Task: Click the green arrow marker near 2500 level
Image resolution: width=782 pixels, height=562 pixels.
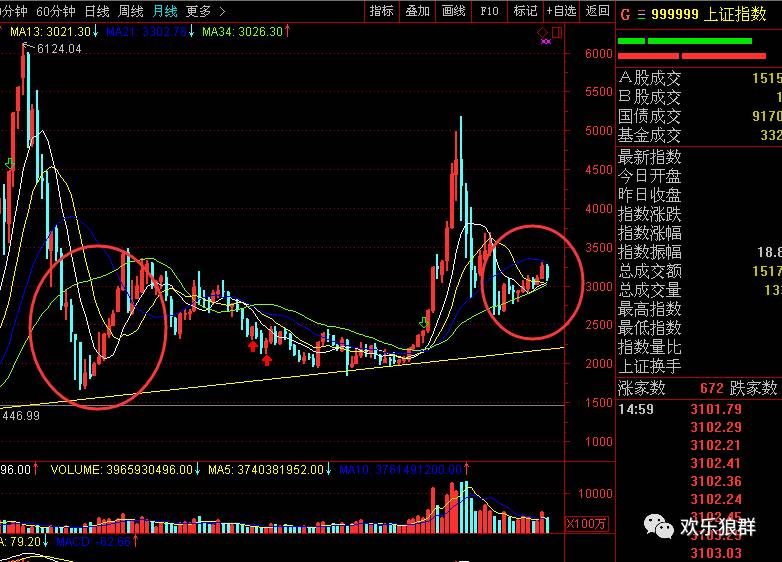Action: (x=423, y=324)
